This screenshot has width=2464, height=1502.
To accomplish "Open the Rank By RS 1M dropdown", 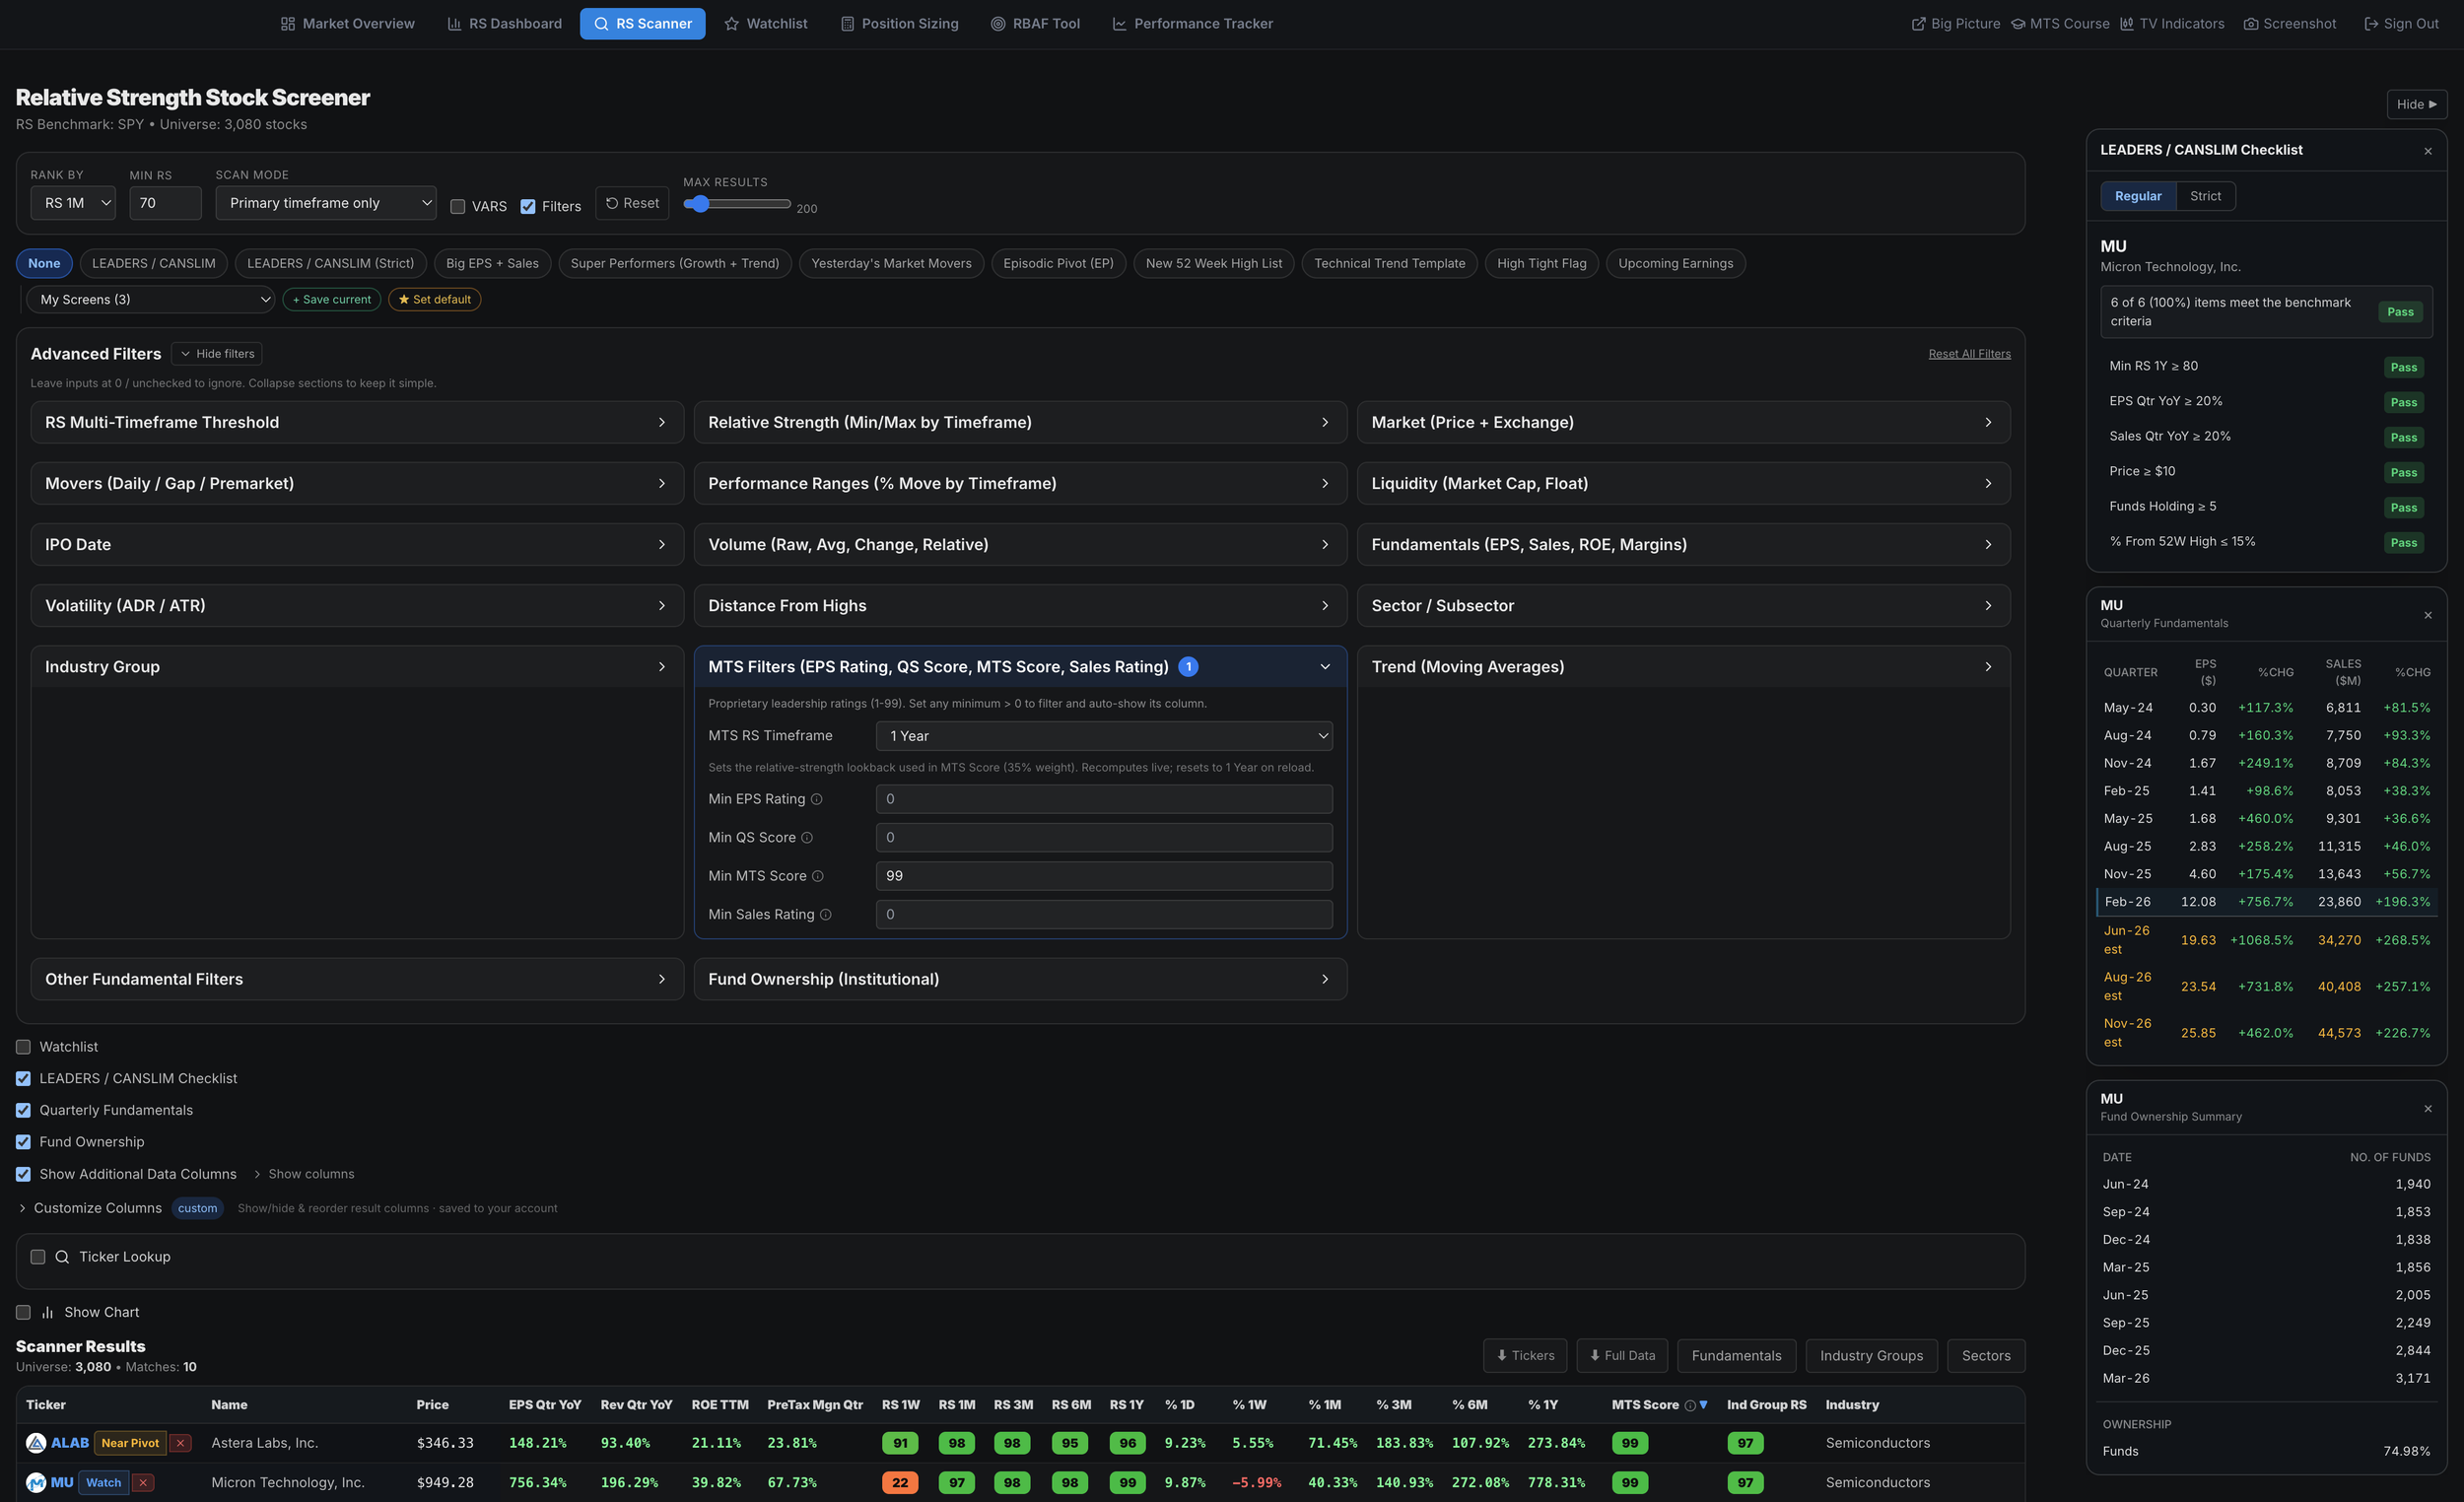I will [73, 203].
